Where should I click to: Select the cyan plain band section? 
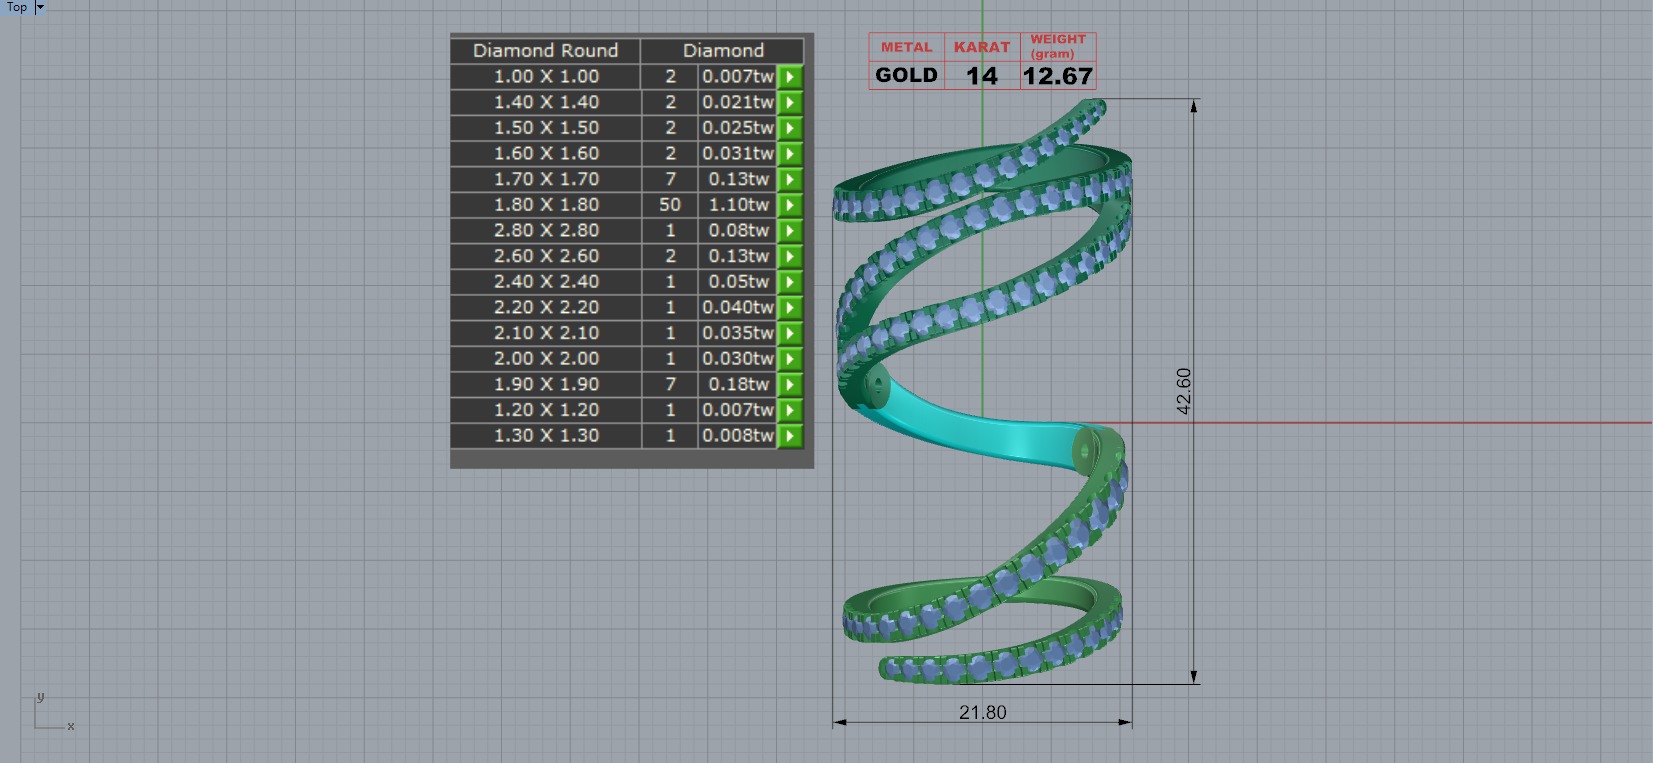(985, 427)
